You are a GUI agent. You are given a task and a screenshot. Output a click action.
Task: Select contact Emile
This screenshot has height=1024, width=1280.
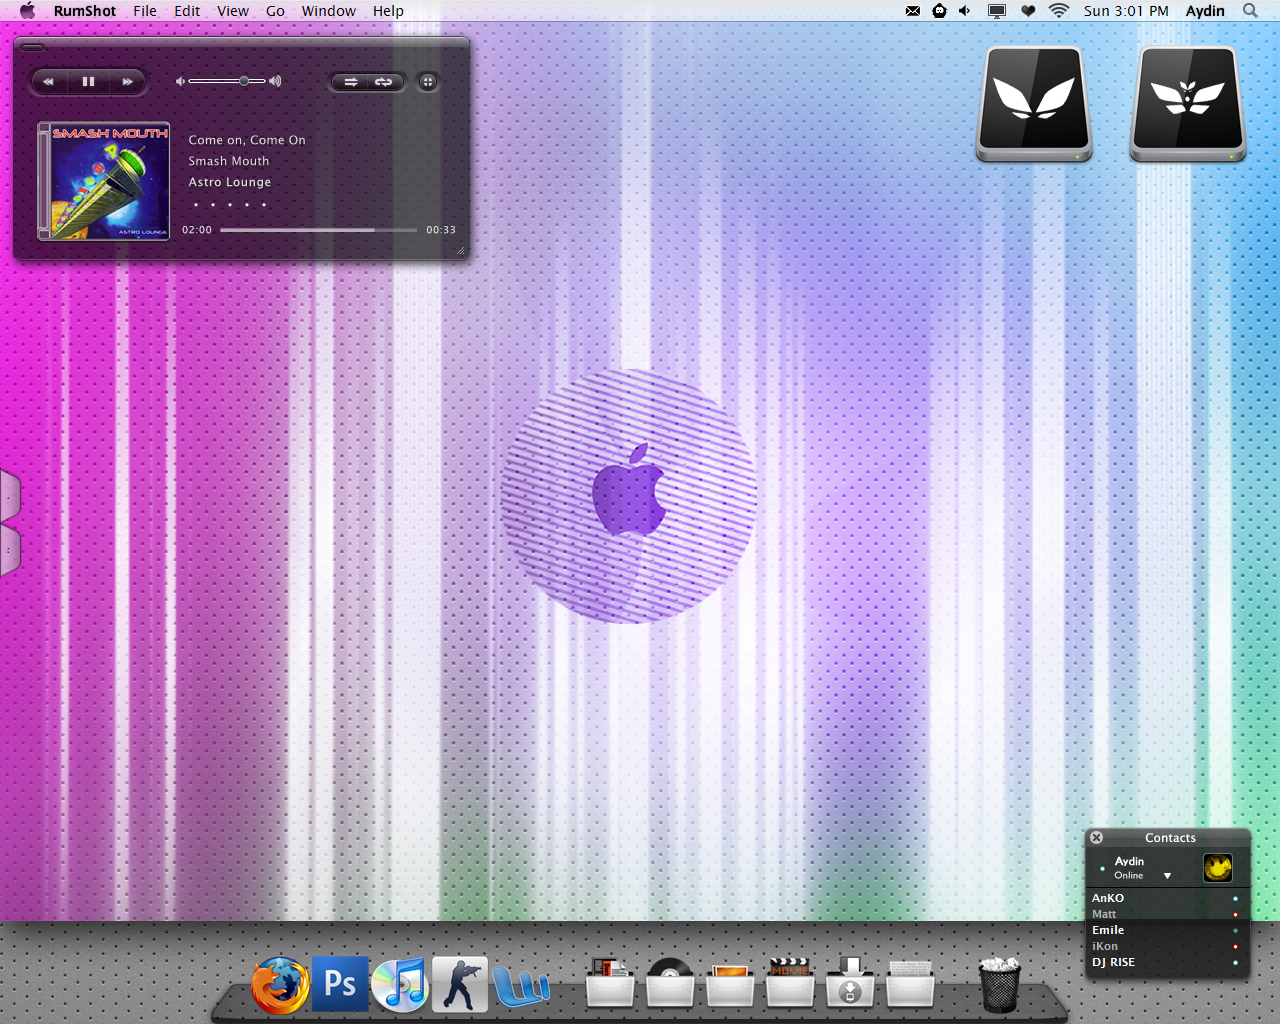(1167, 930)
